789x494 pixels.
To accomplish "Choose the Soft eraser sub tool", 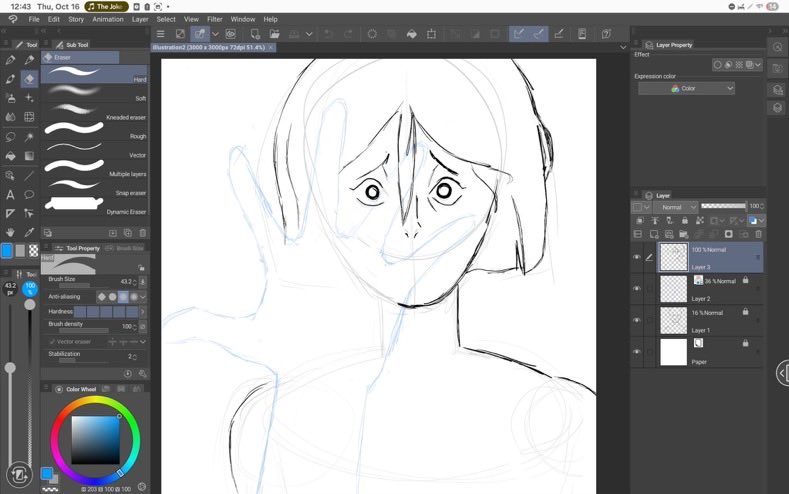I will (95, 93).
